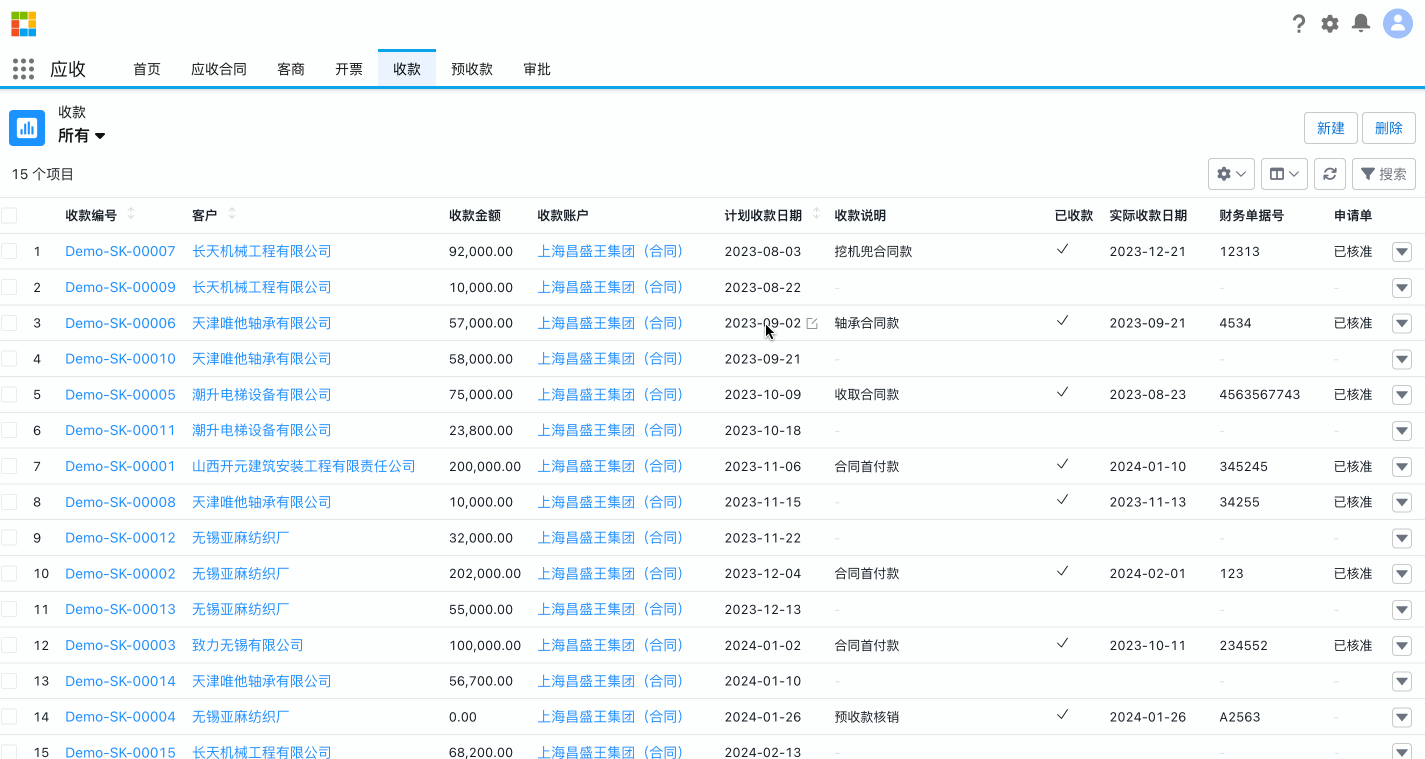Image resolution: width=1425 pixels, height=759 pixels.
Task: Open the notification bell icon
Action: [x=1360, y=23]
